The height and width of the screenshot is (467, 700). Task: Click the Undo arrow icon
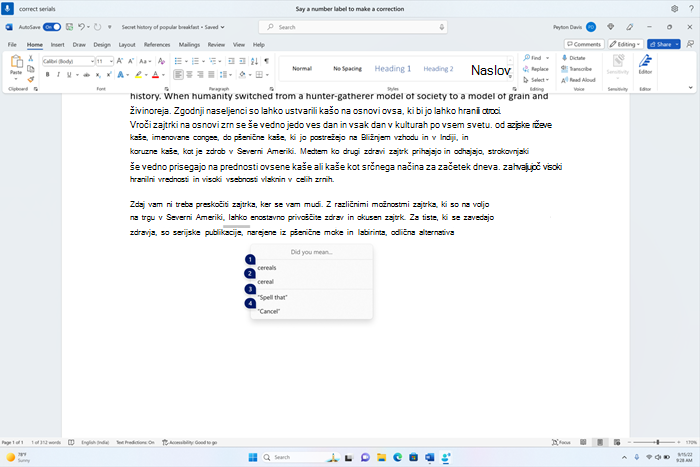(x=81, y=27)
